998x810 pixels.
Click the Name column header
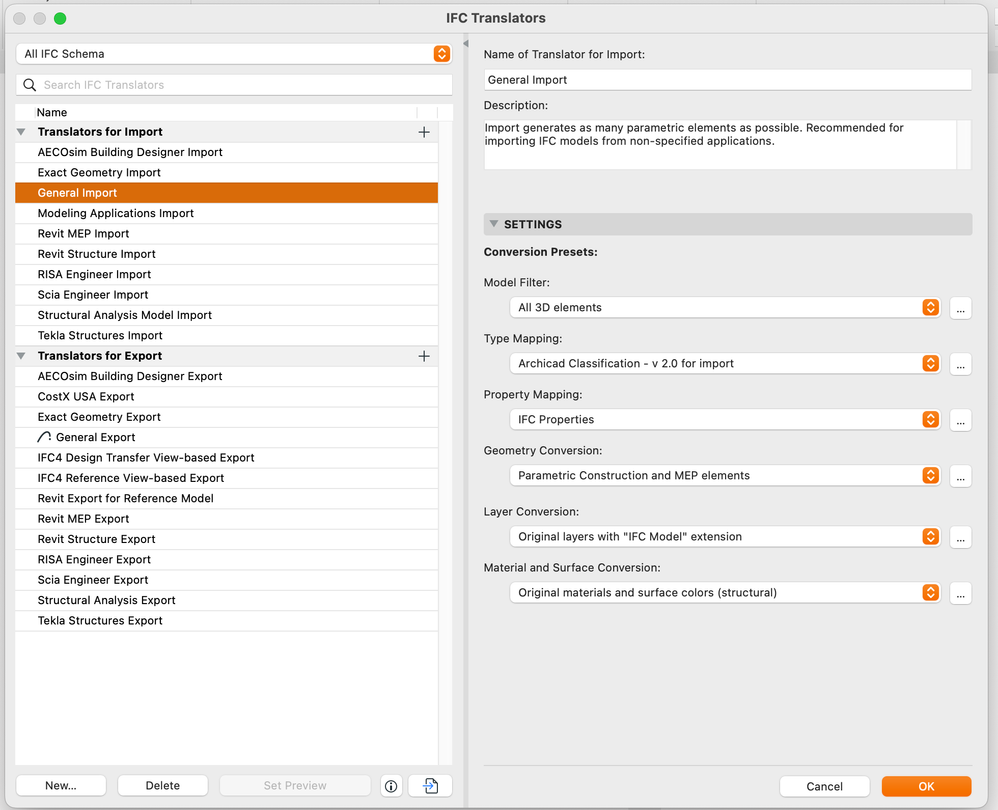coord(226,112)
